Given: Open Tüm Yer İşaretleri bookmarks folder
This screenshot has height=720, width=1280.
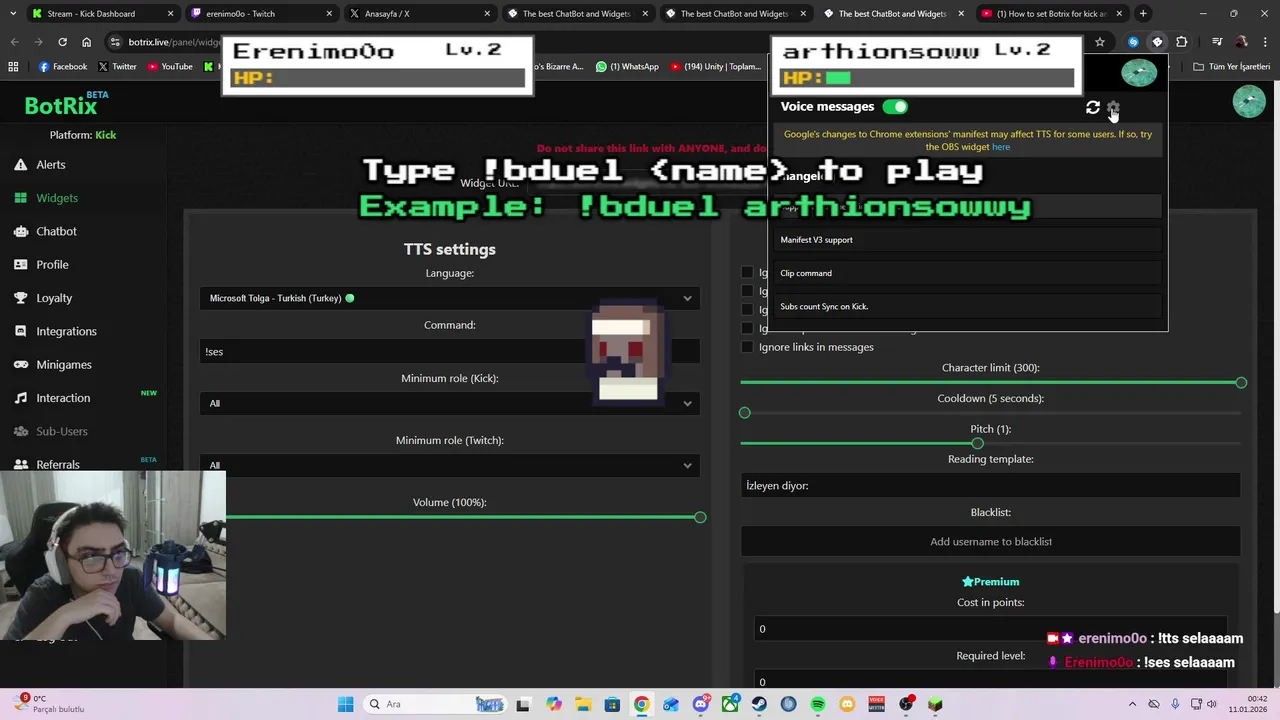Looking at the screenshot, I should tap(1230, 67).
